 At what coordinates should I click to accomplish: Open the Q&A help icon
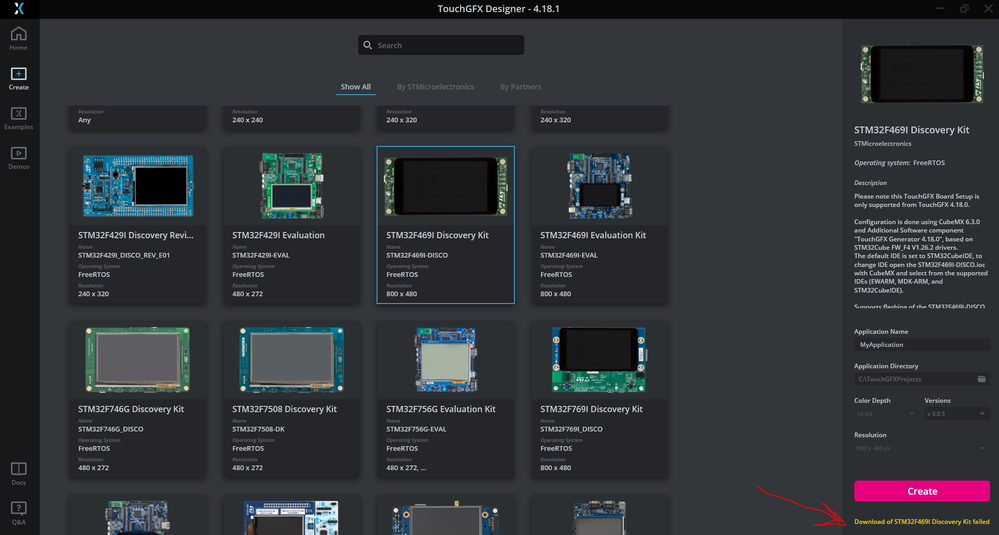18,513
